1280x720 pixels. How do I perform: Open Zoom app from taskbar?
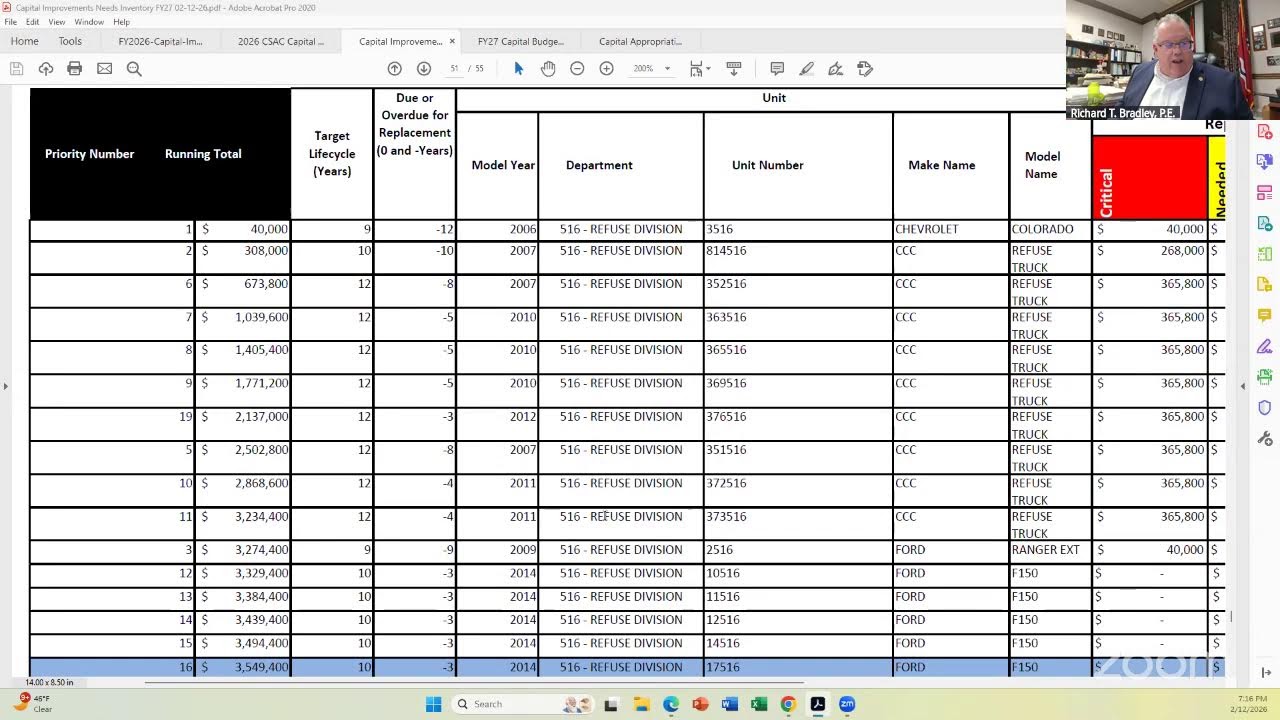click(847, 704)
